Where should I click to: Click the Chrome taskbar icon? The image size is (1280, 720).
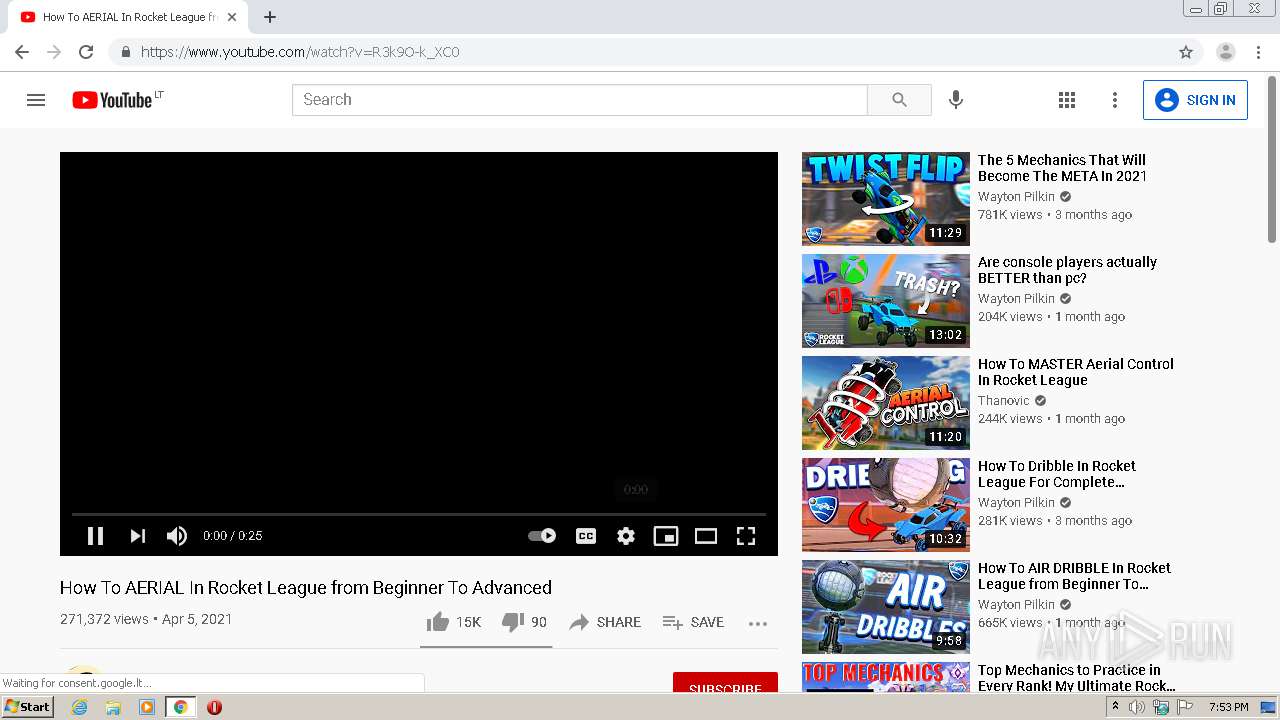tap(180, 707)
